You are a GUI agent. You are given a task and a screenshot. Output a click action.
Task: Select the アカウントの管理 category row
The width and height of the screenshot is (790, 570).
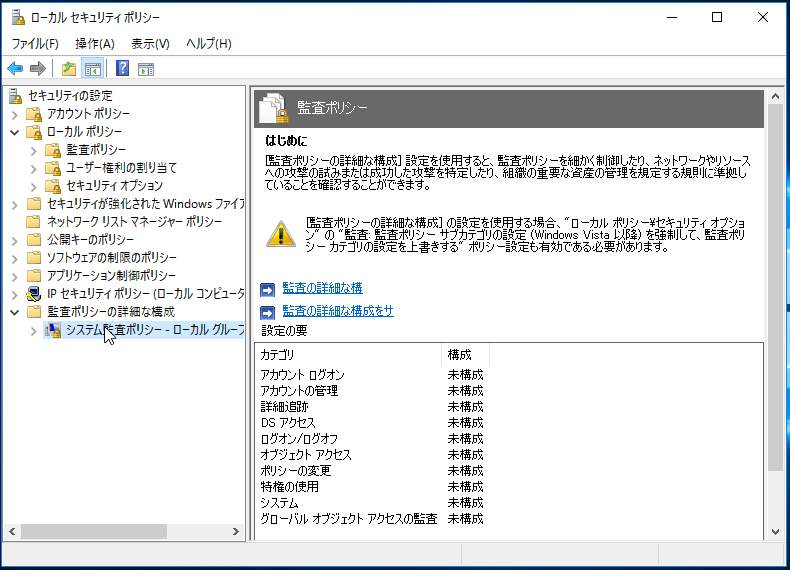[372, 391]
